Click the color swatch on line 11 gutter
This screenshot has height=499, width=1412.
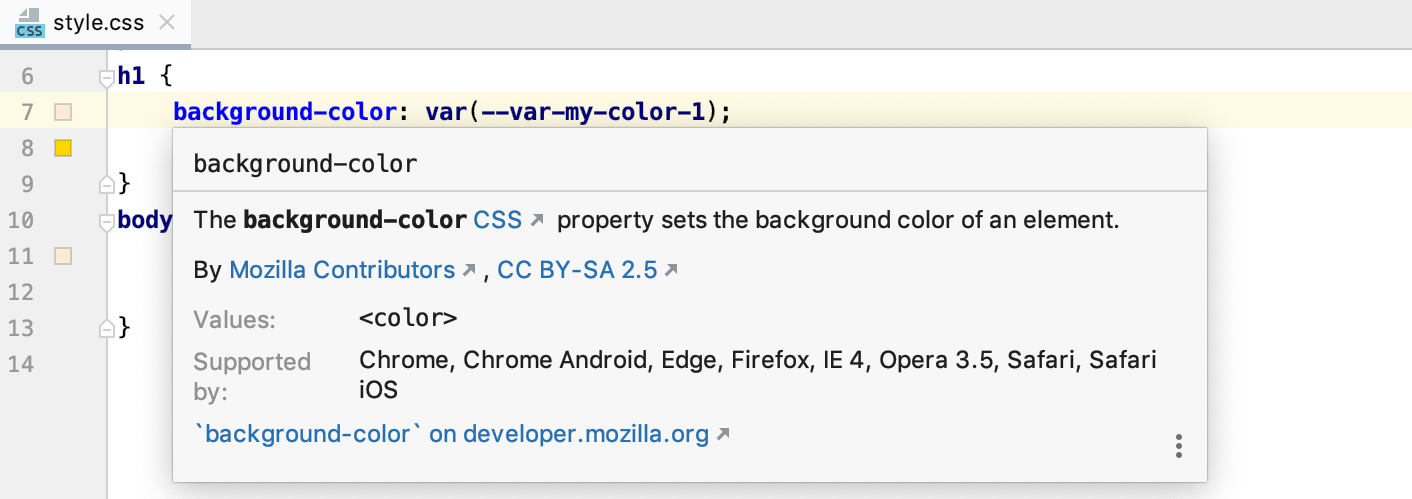click(x=63, y=256)
